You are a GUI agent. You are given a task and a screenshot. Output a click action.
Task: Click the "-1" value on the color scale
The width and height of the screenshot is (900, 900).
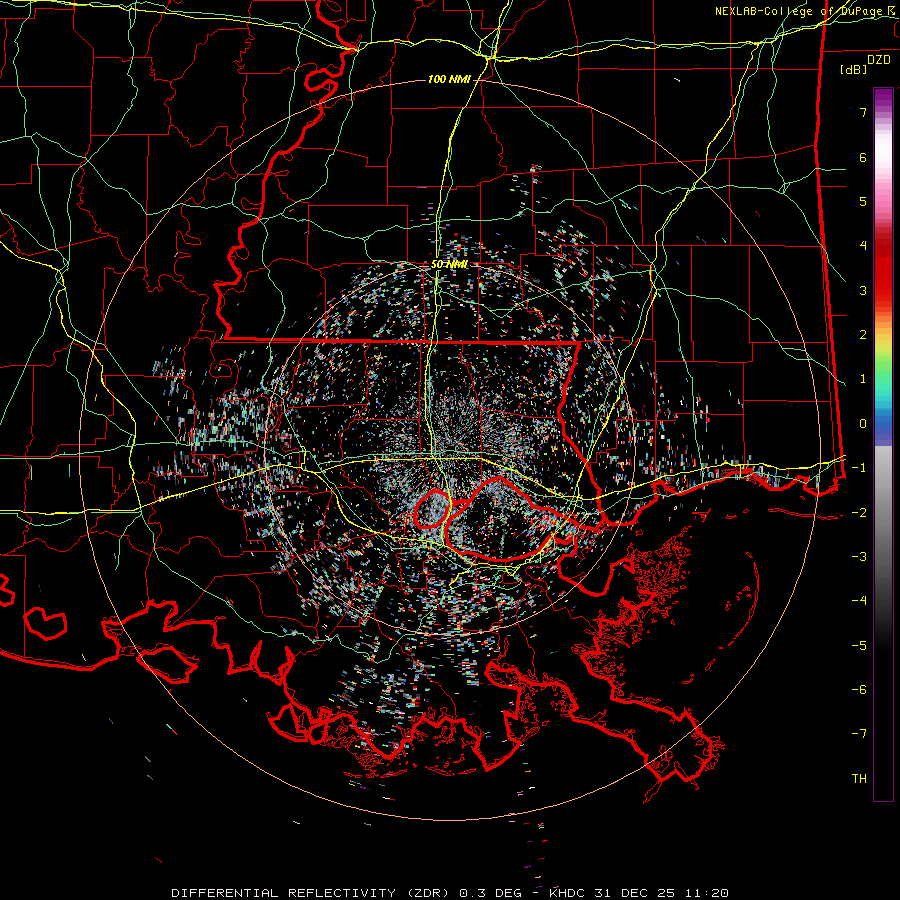[859, 468]
